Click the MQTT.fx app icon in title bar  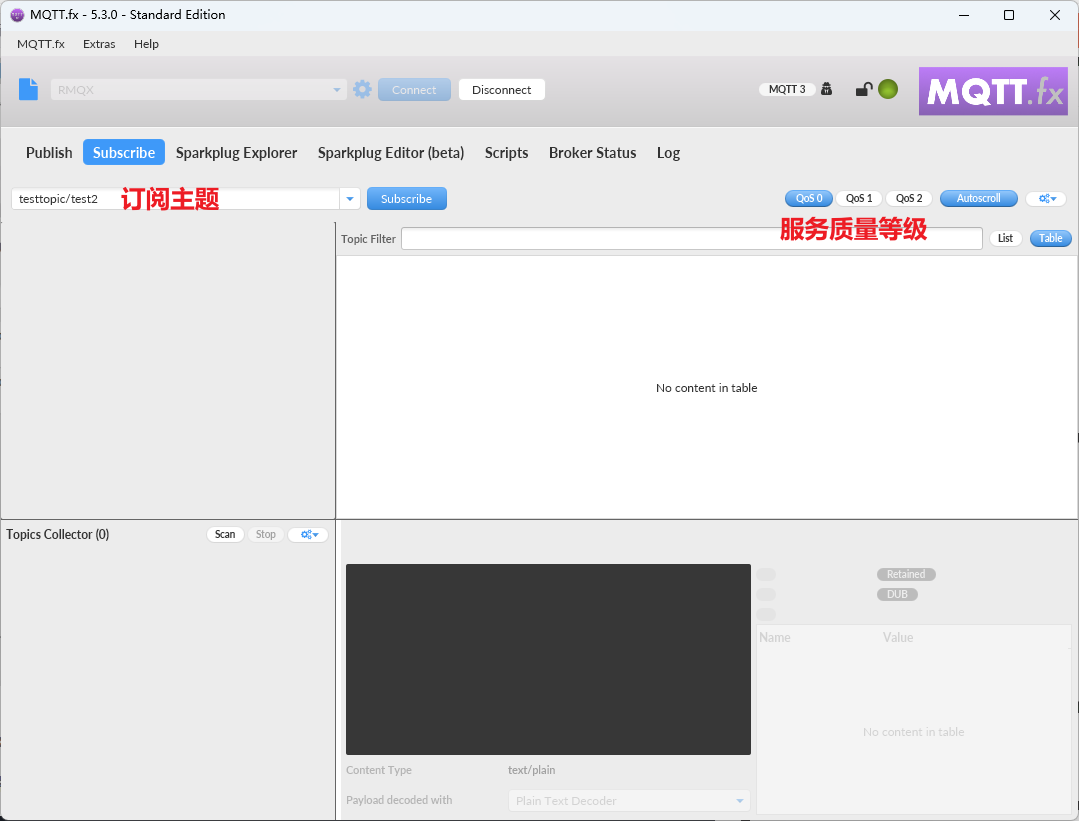click(x=17, y=15)
